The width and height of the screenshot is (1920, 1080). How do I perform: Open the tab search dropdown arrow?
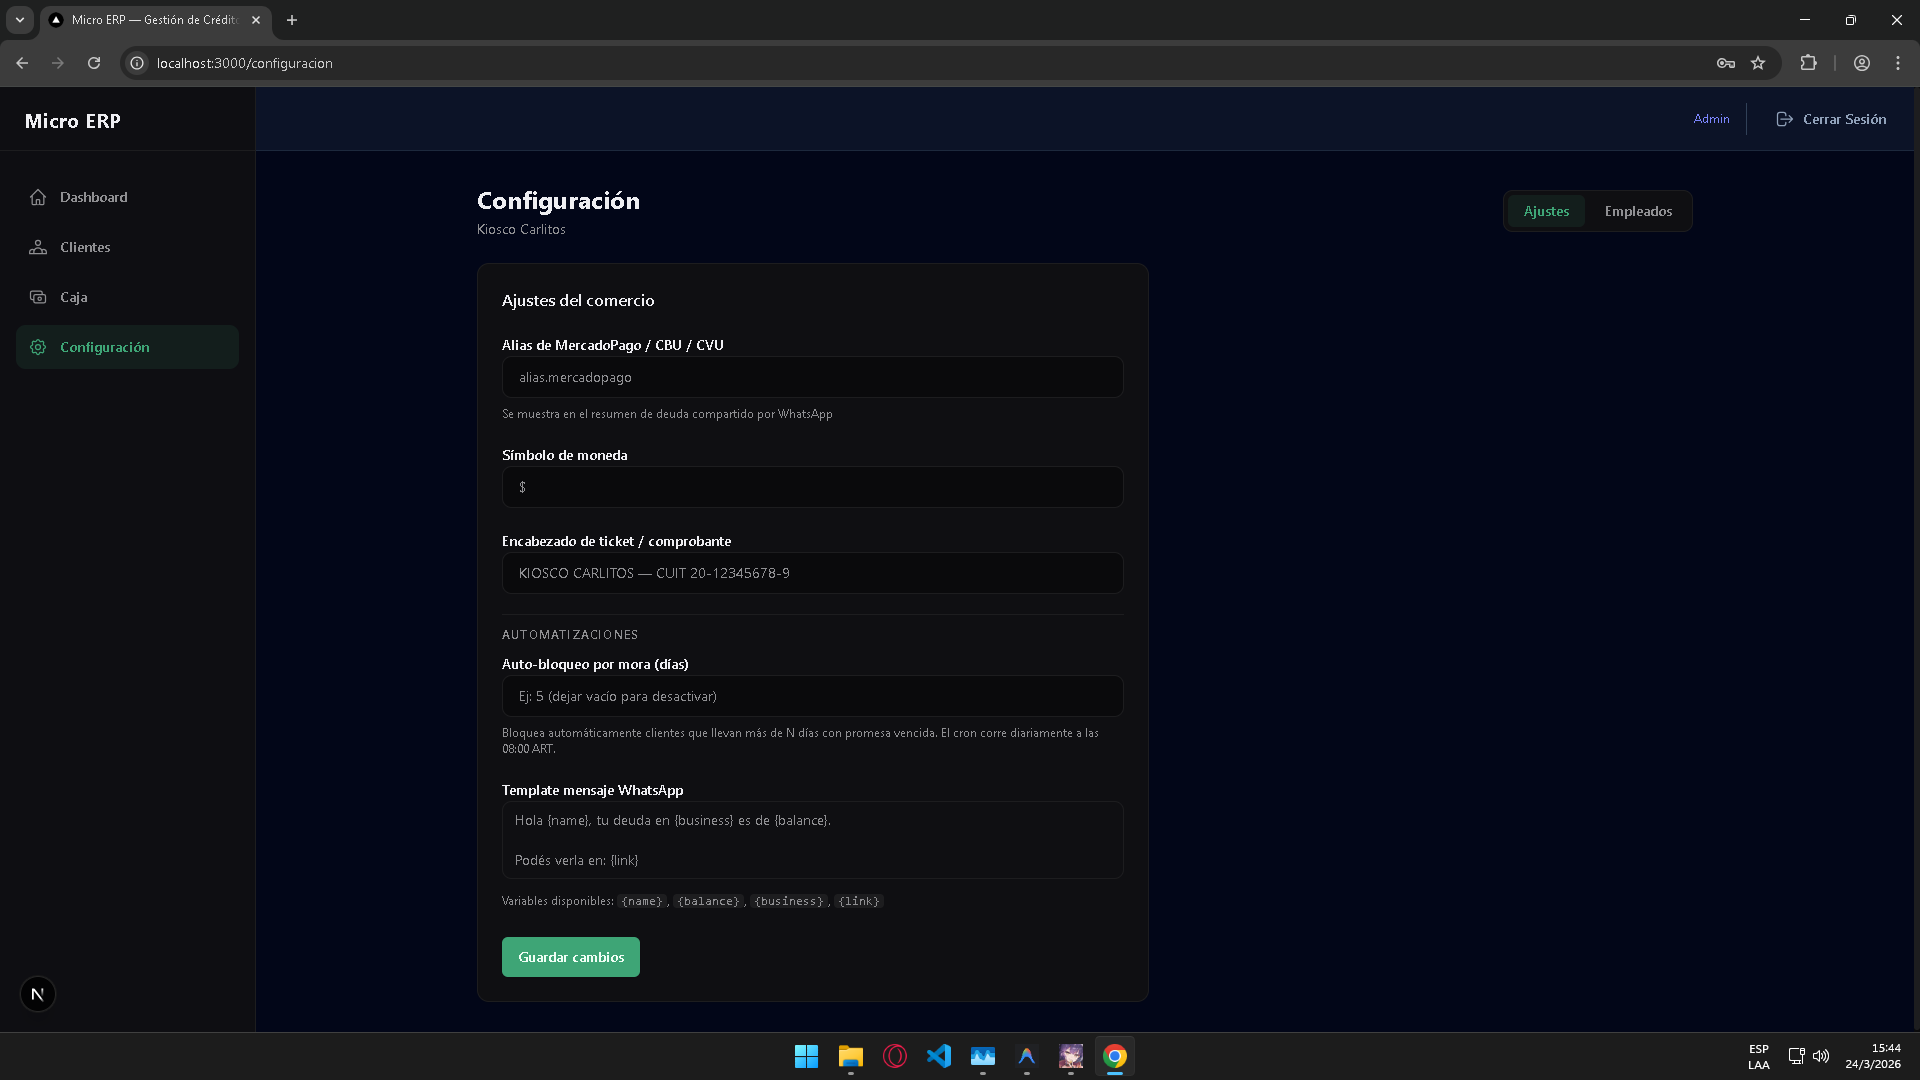click(20, 20)
